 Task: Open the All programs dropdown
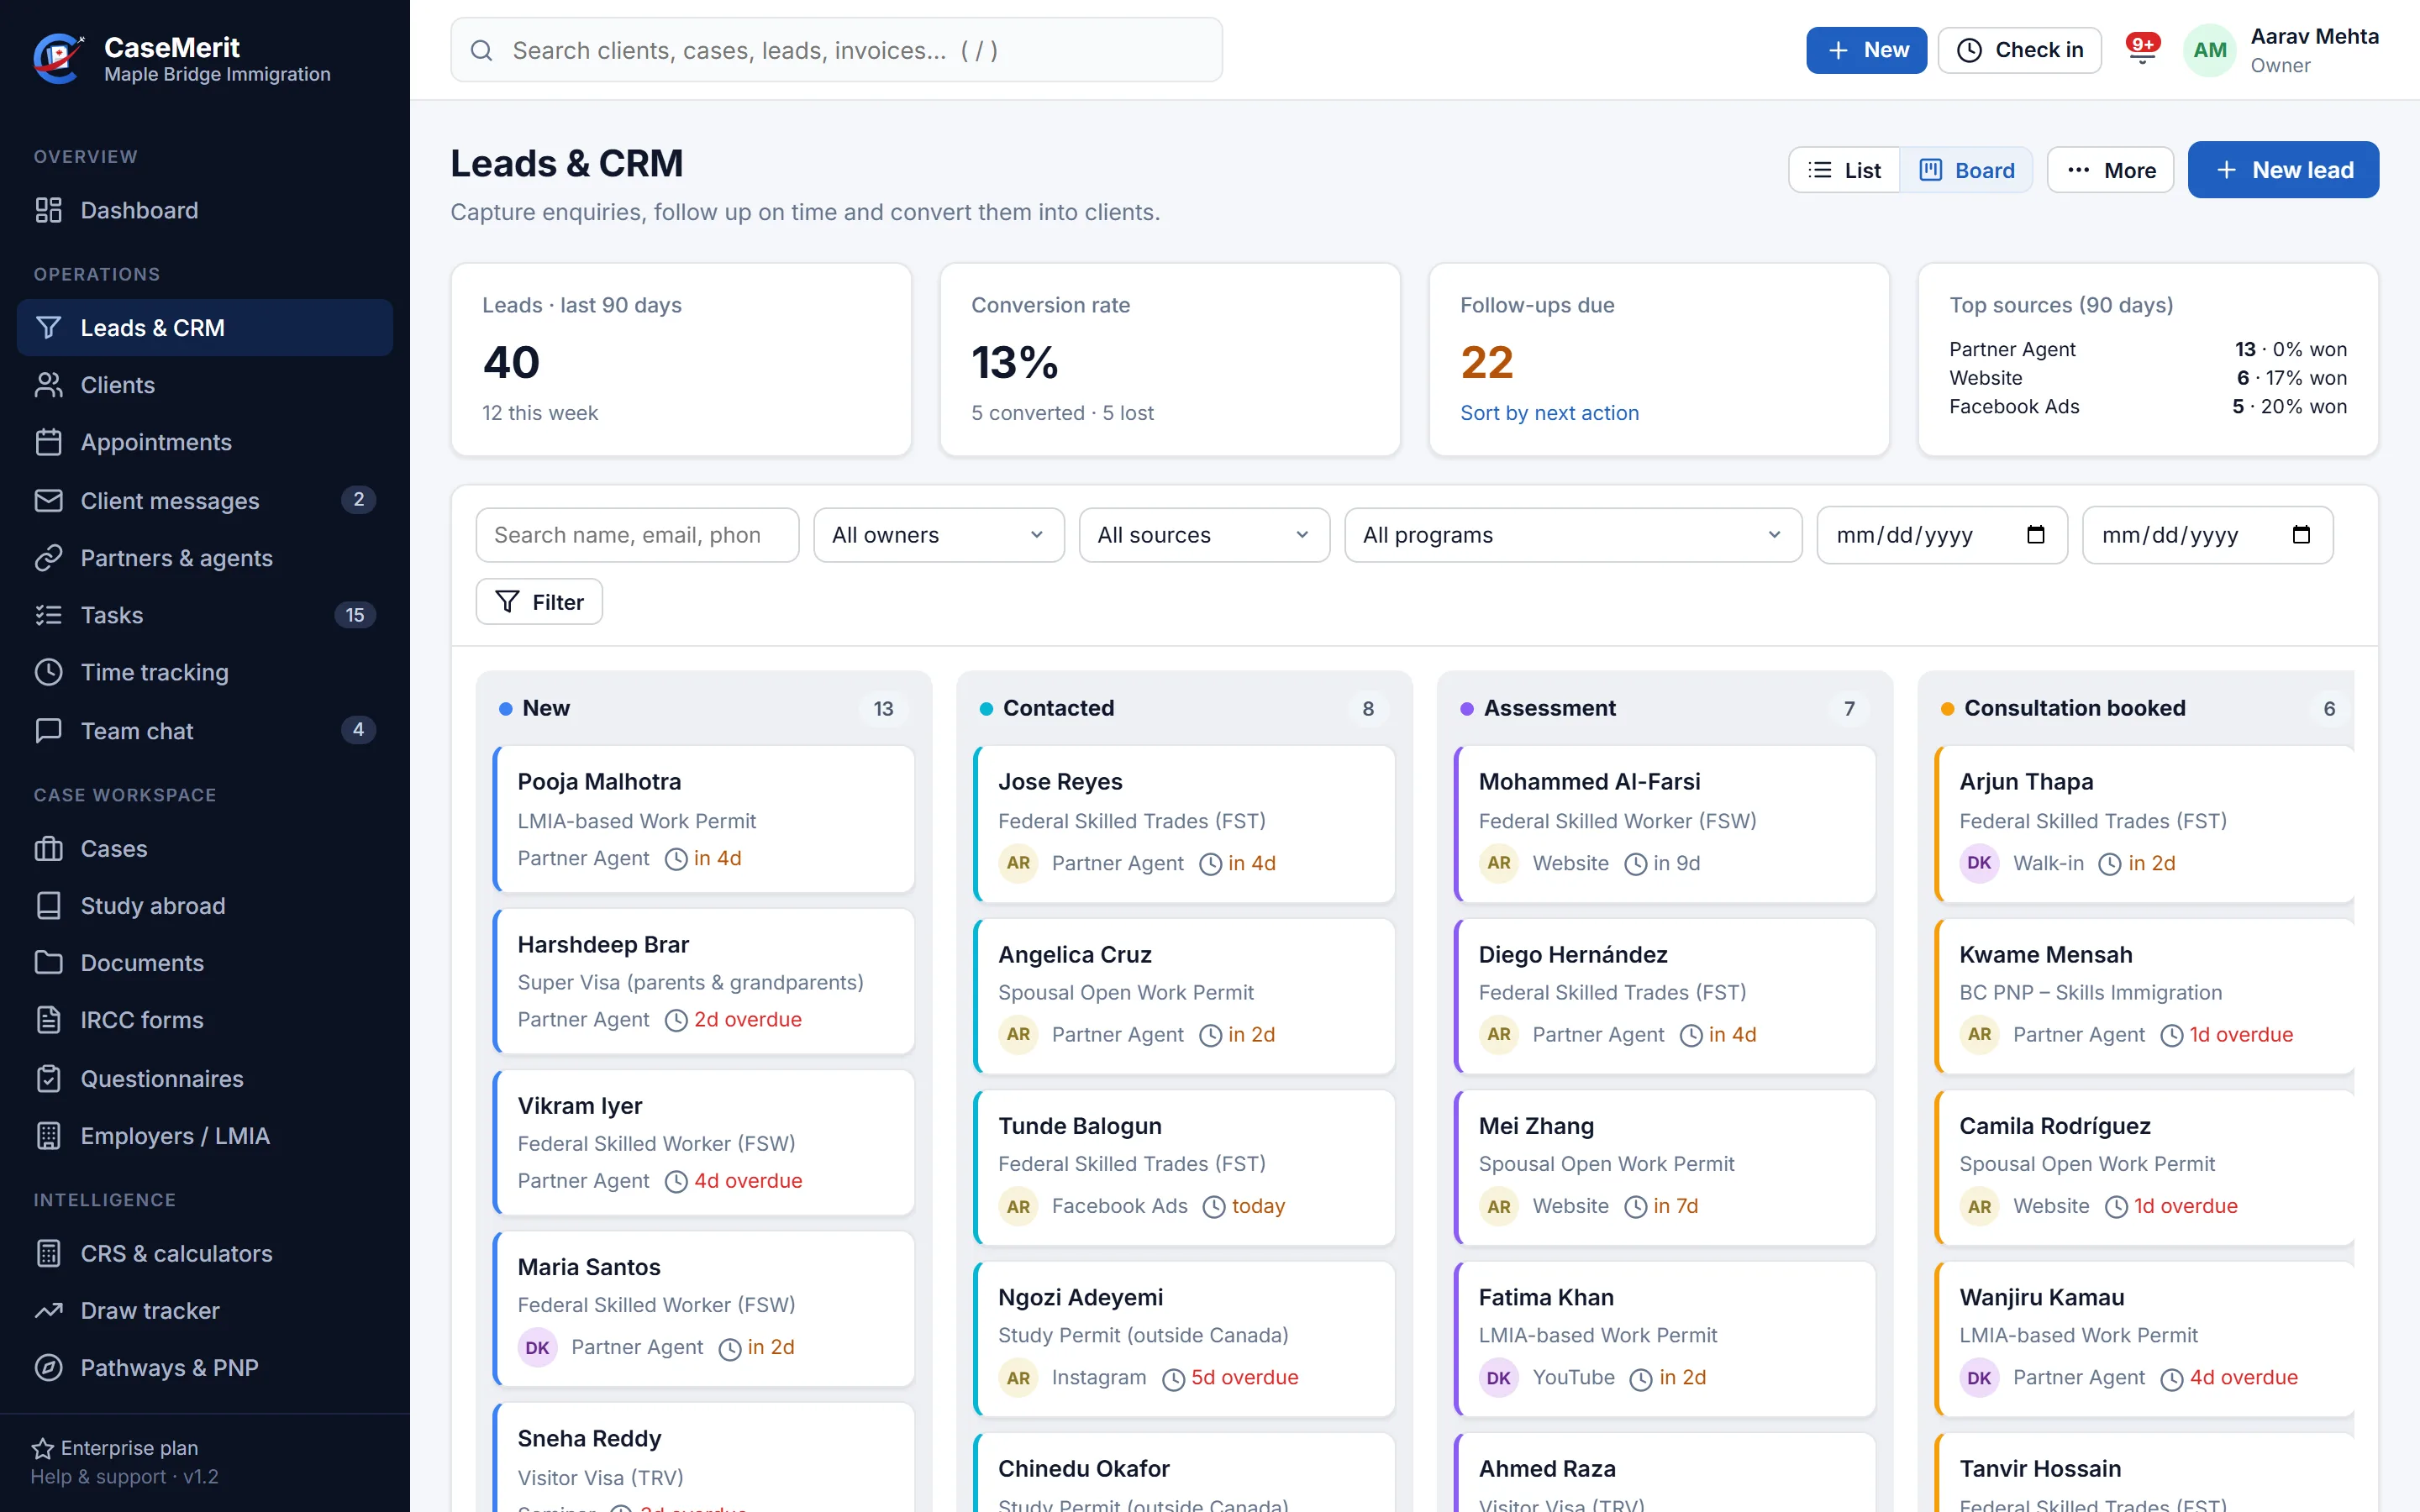tap(1573, 535)
